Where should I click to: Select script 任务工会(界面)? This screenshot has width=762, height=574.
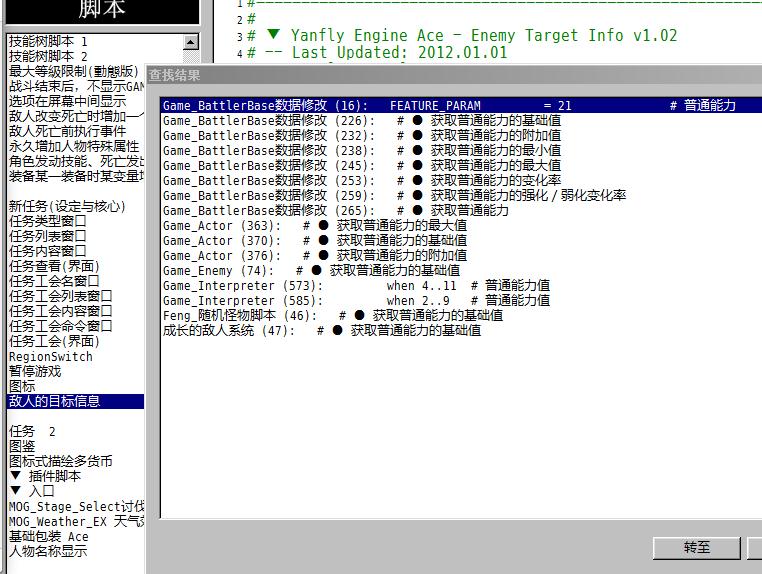tap(54, 342)
